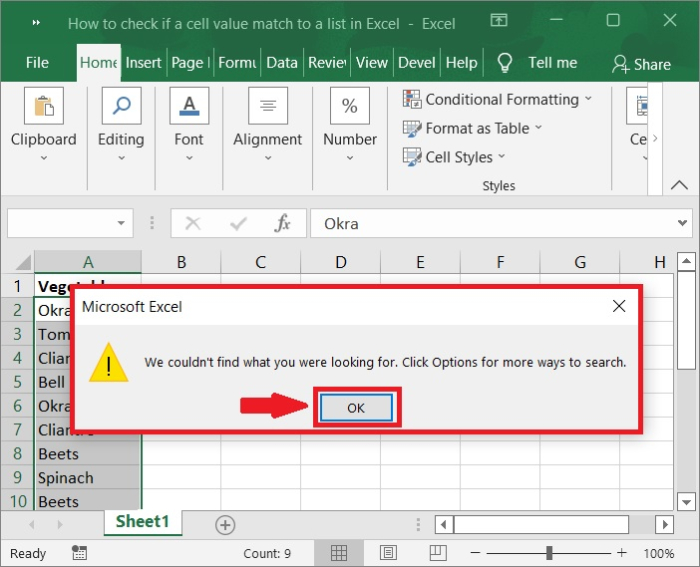Click vertical scrollbar up arrow

tap(686, 261)
